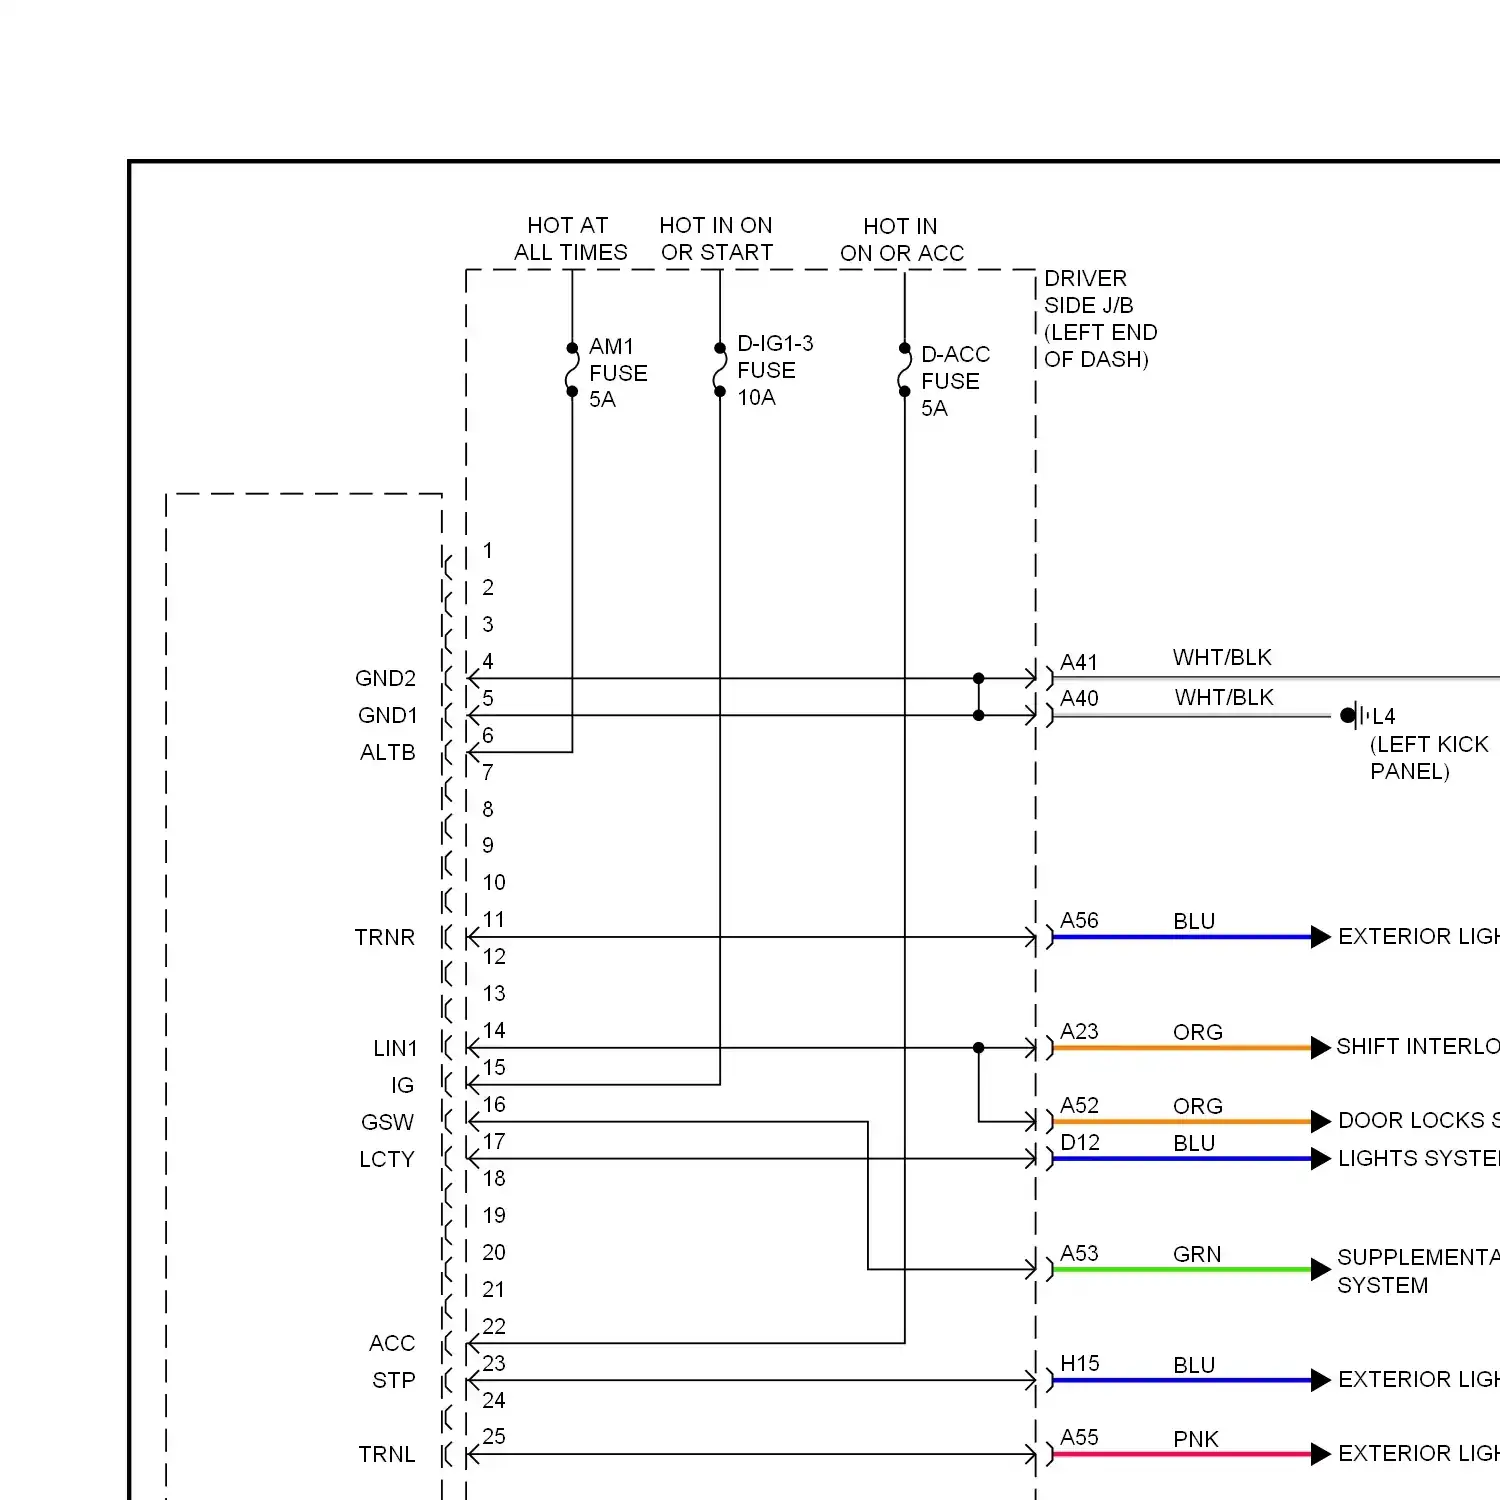The height and width of the screenshot is (1500, 1500).
Task: Click EXTERIOR LIGH label on the H15 wire
Action: (1419, 1379)
